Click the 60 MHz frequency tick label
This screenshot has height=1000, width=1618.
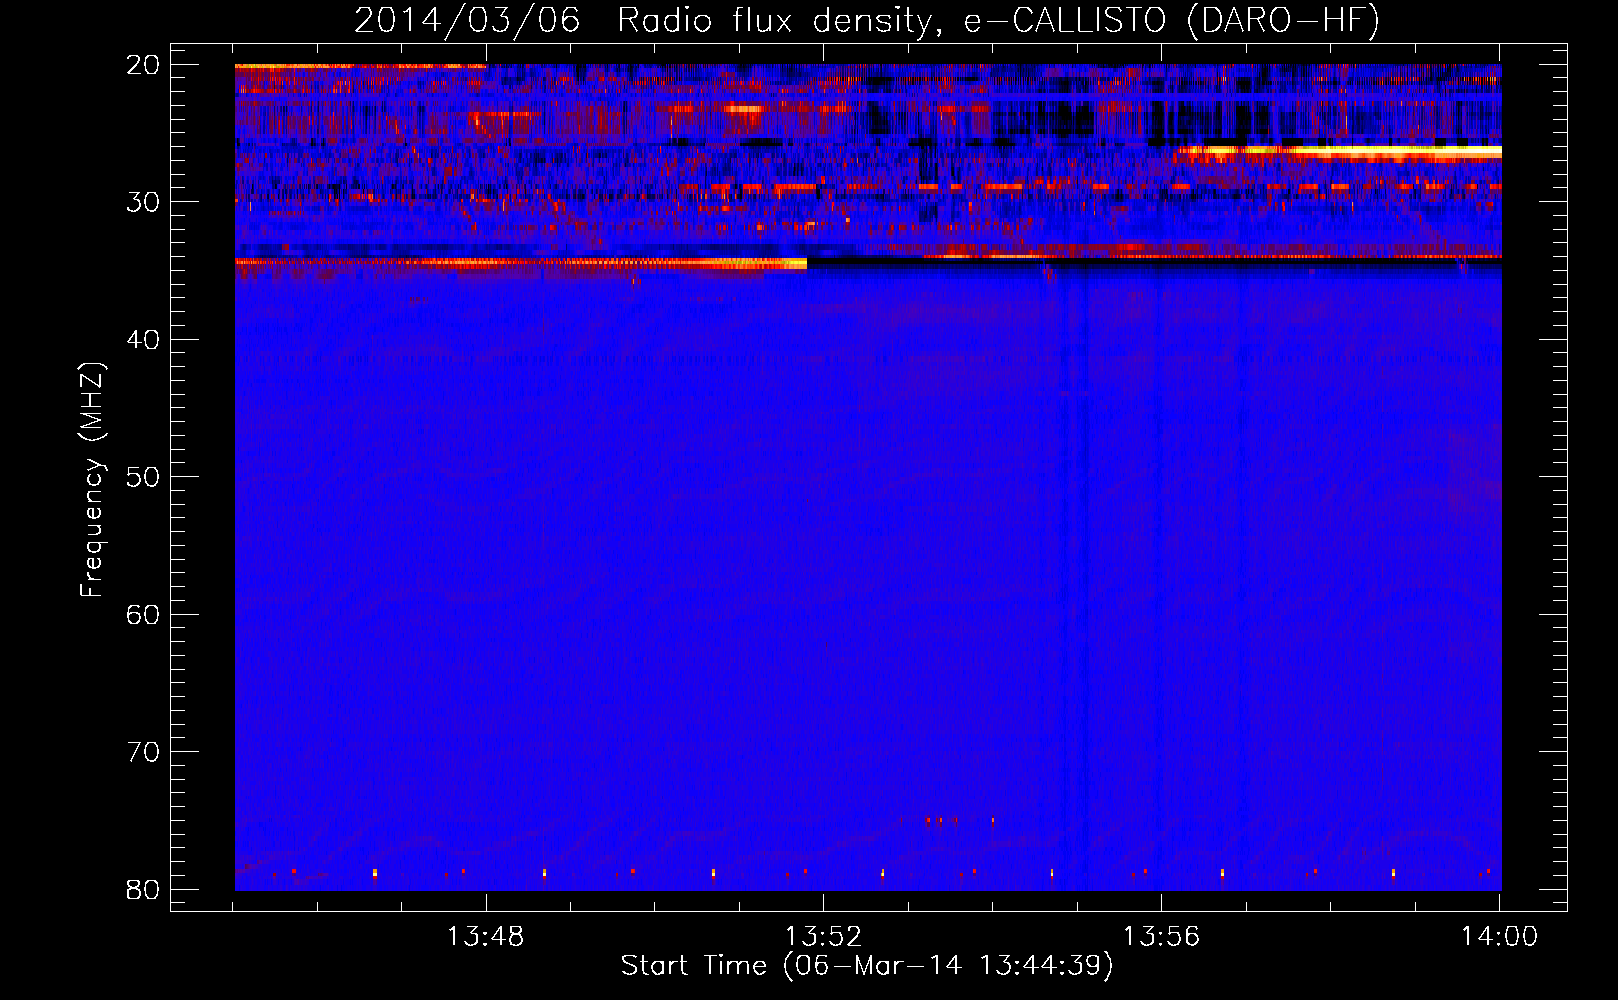[143, 614]
